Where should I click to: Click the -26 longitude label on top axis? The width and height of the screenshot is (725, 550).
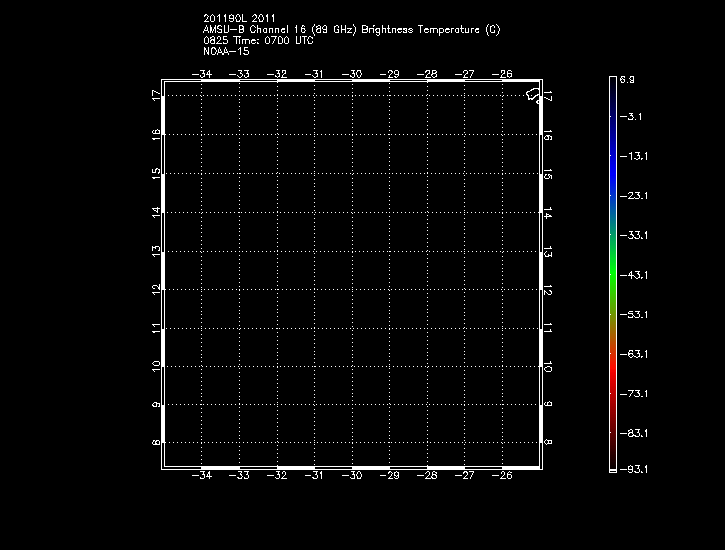click(x=502, y=74)
